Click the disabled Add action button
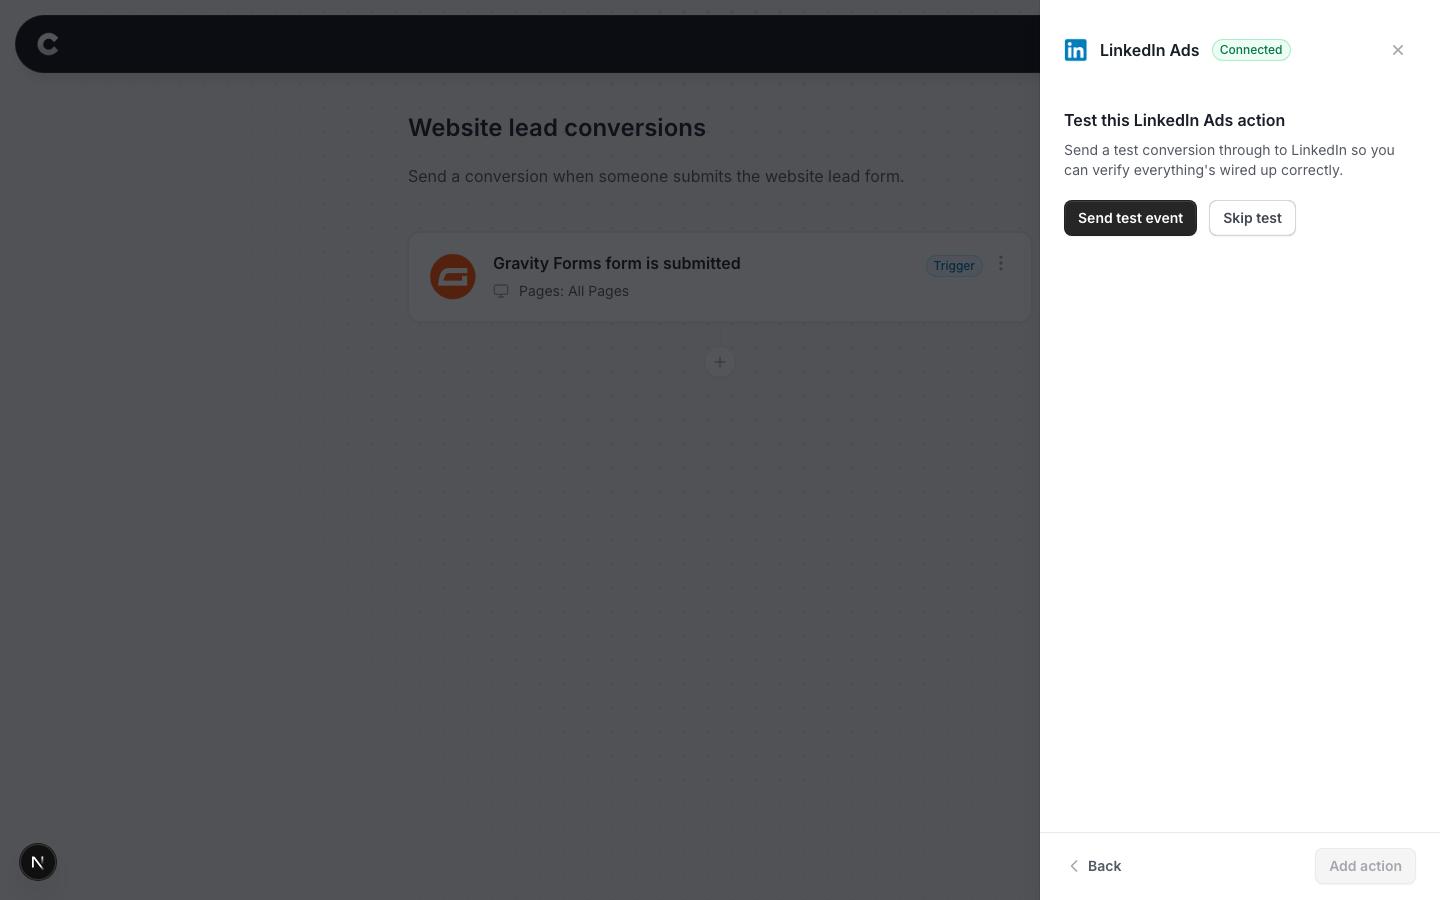This screenshot has width=1440, height=900. (x=1365, y=866)
